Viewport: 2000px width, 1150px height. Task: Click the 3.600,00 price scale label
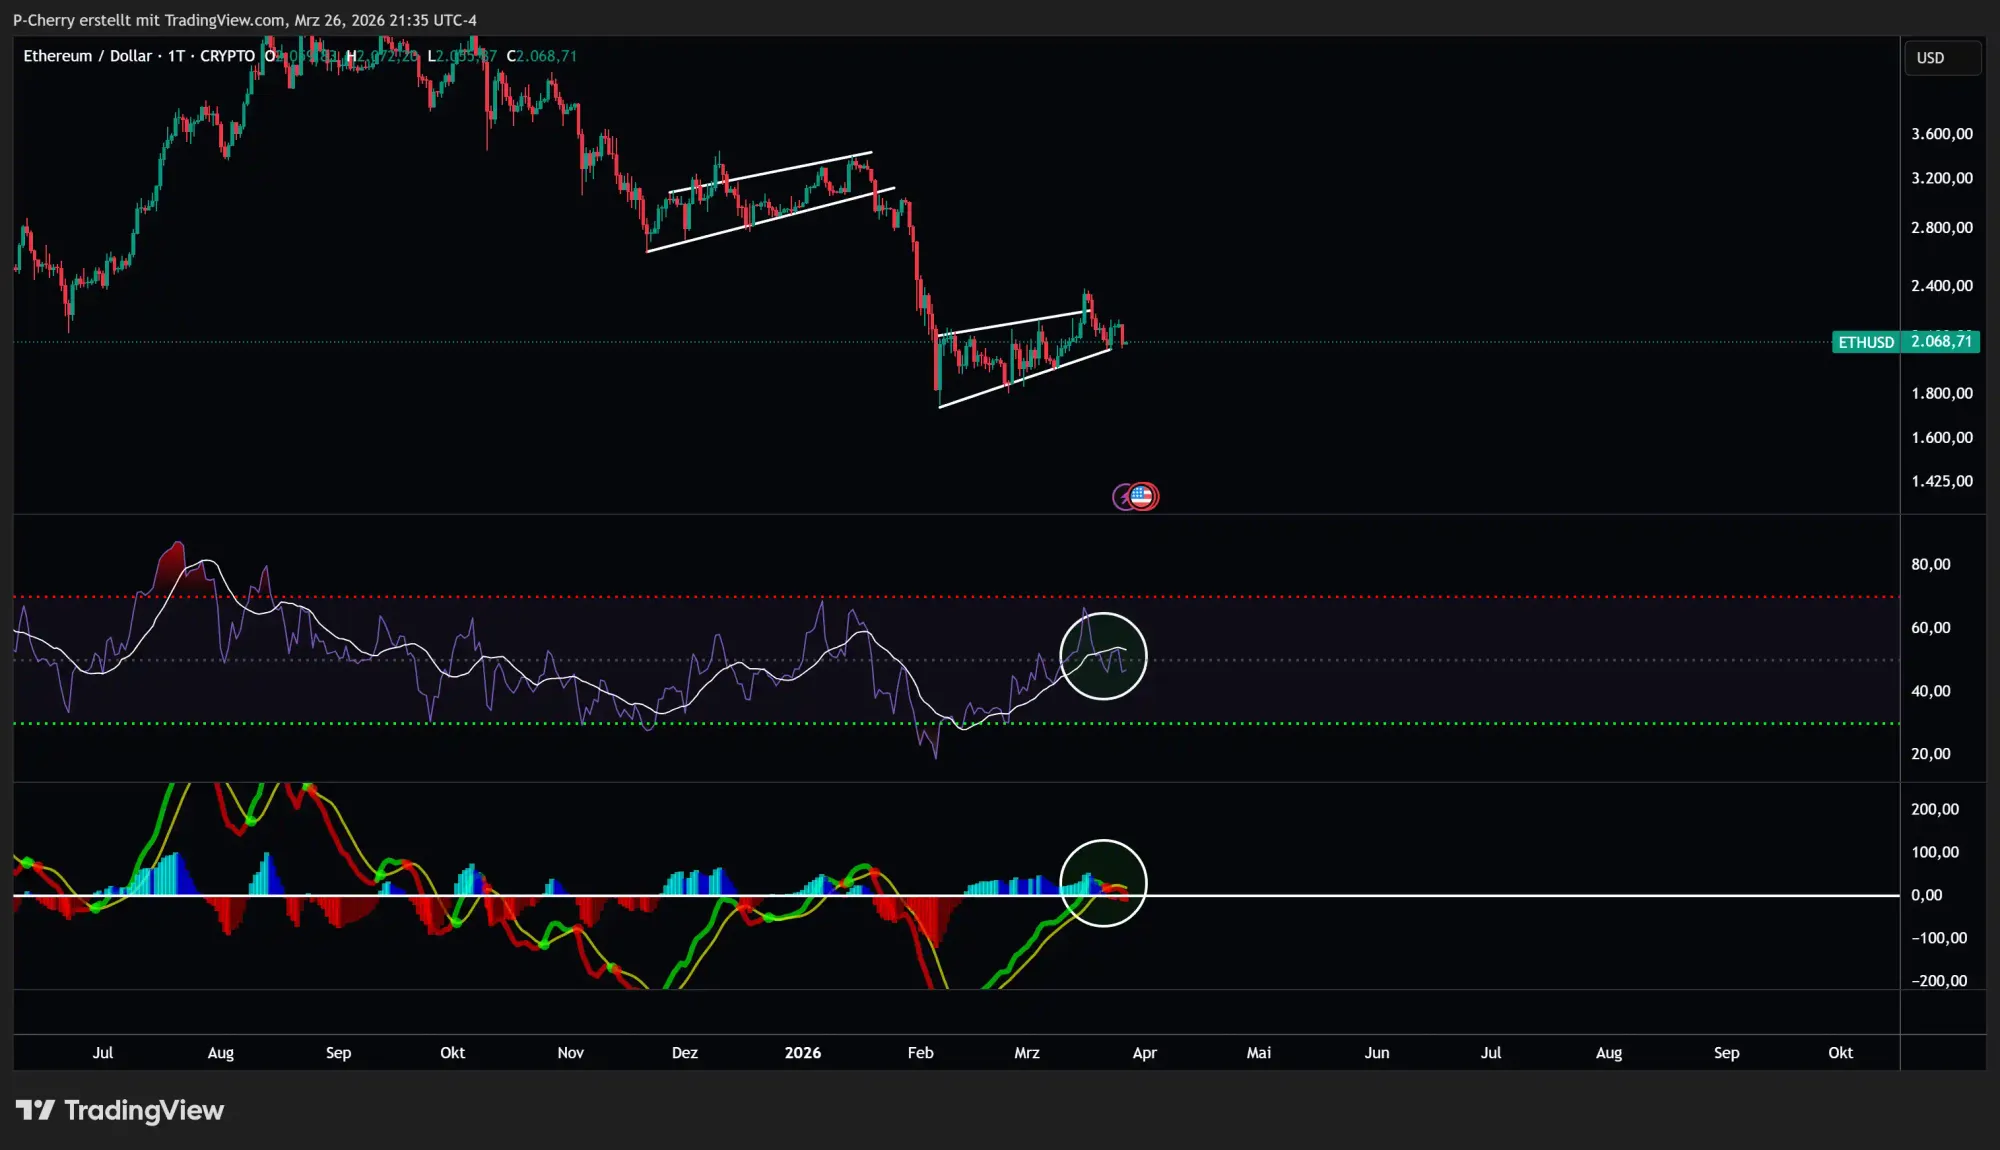(1941, 134)
